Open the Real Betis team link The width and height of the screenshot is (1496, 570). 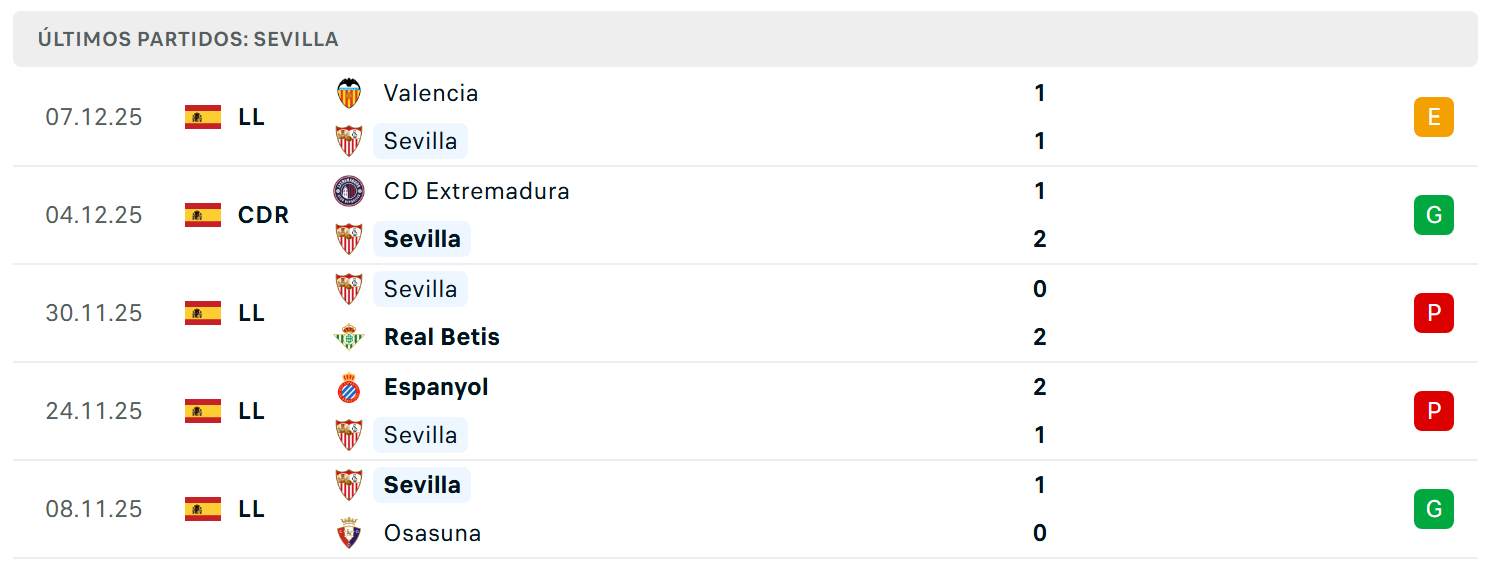tap(442, 337)
